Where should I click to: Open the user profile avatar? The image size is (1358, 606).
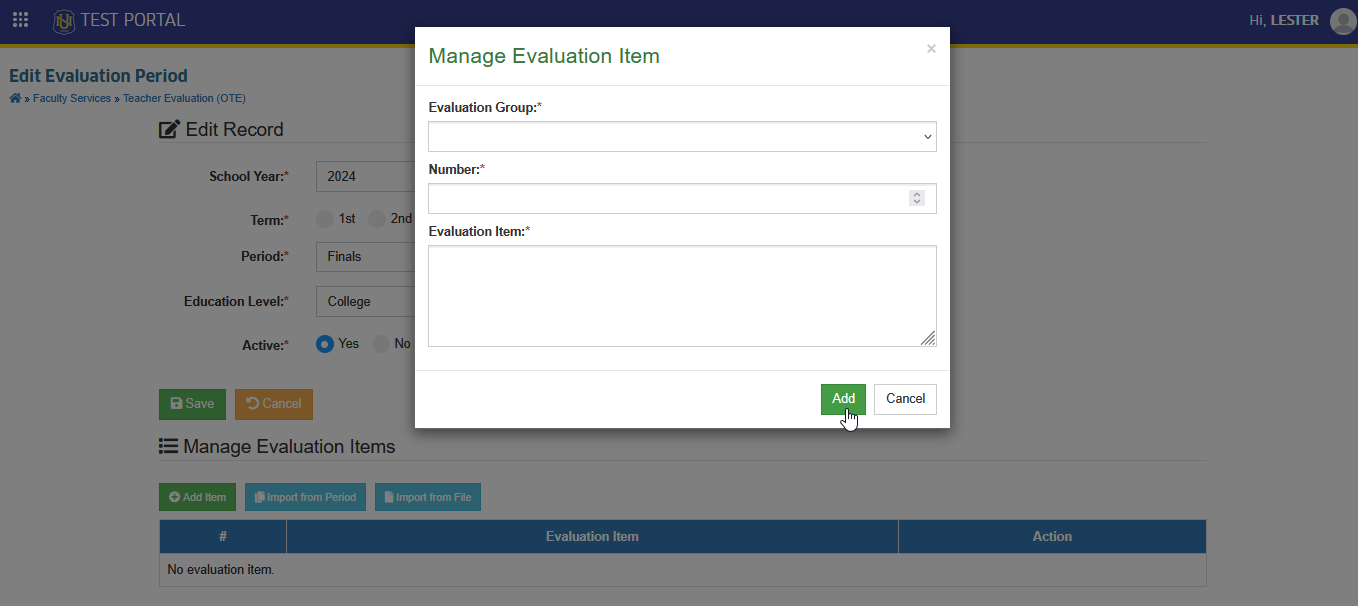(x=1343, y=21)
